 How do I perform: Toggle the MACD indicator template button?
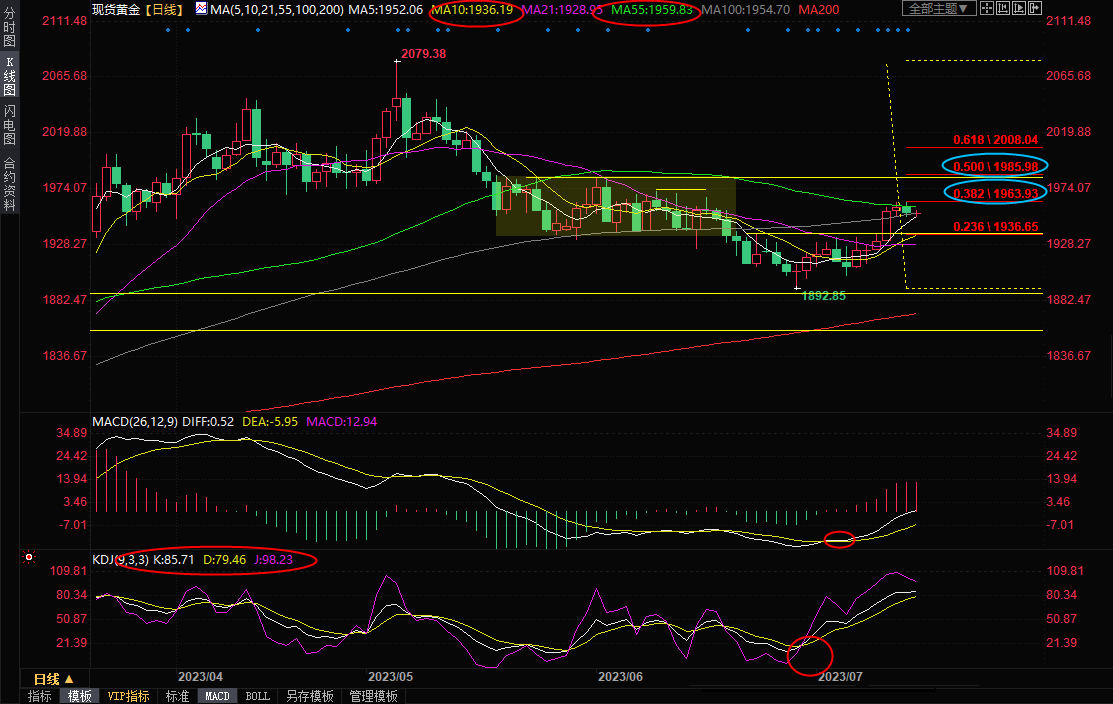pos(217,696)
